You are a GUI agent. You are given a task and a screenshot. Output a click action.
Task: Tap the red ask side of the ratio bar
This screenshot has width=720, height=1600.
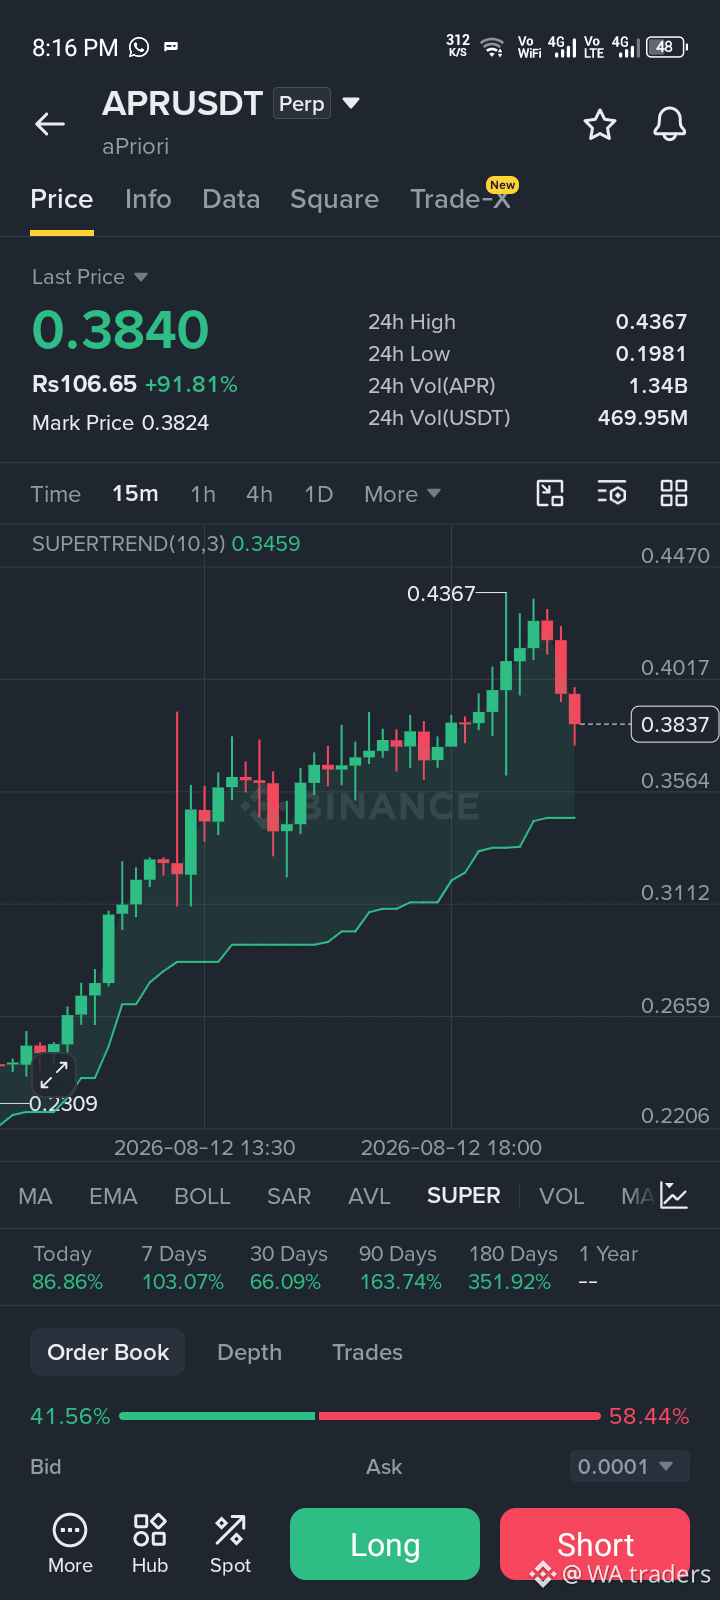(459, 1416)
